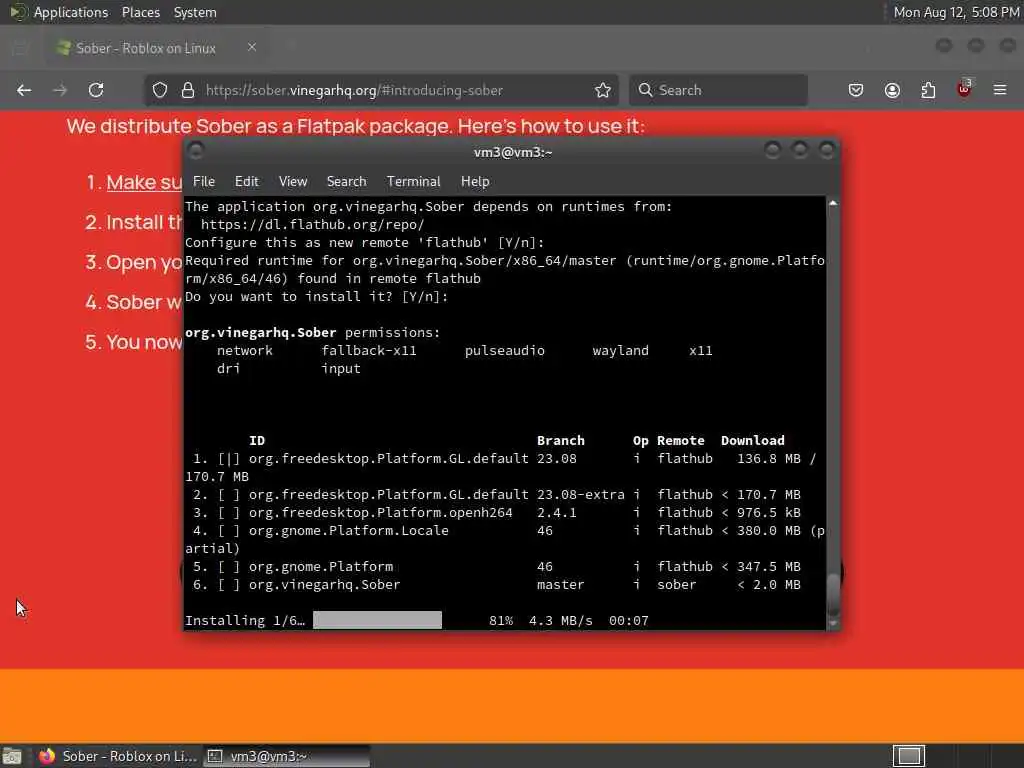Open the terminal View menu
The height and width of the screenshot is (768, 1024).
pyautogui.click(x=293, y=182)
